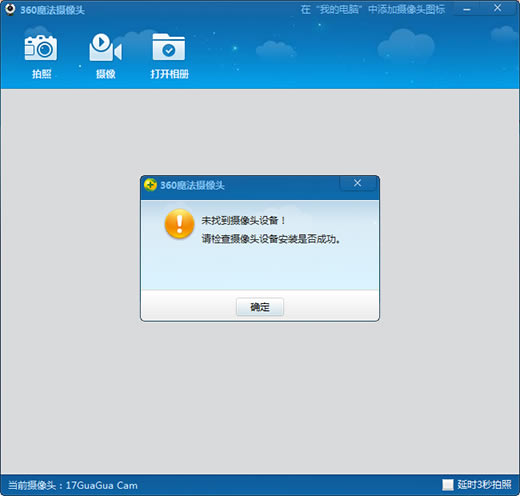Screen dimensions: 520x496
Task: Start recording with the 摄像 icon
Action: pos(105,47)
